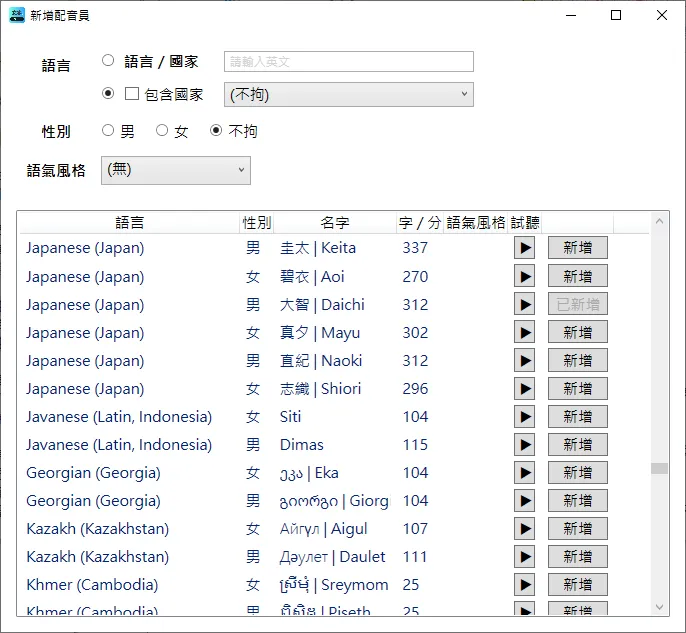Play voice sample for Daichi
The width and height of the screenshot is (686, 633).
(x=524, y=304)
